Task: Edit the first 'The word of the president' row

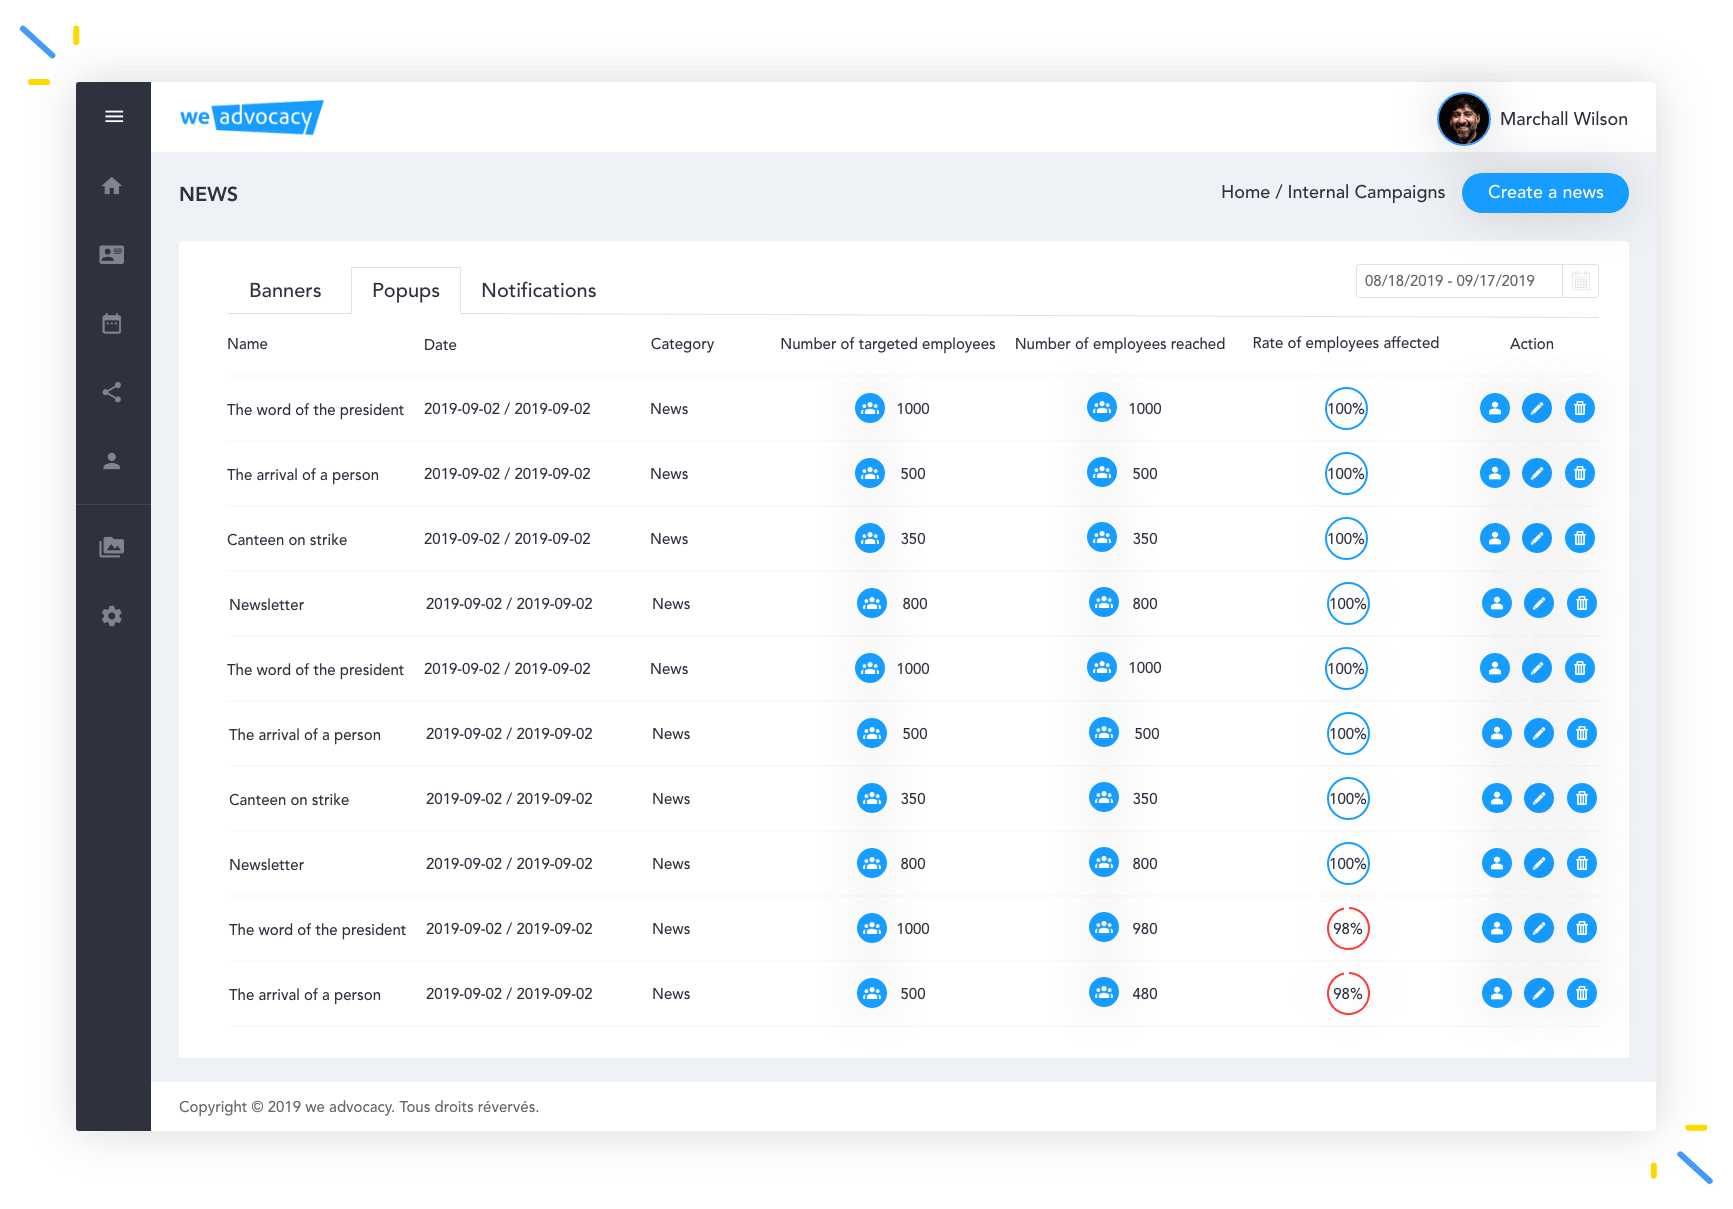Action: pyautogui.click(x=1537, y=408)
